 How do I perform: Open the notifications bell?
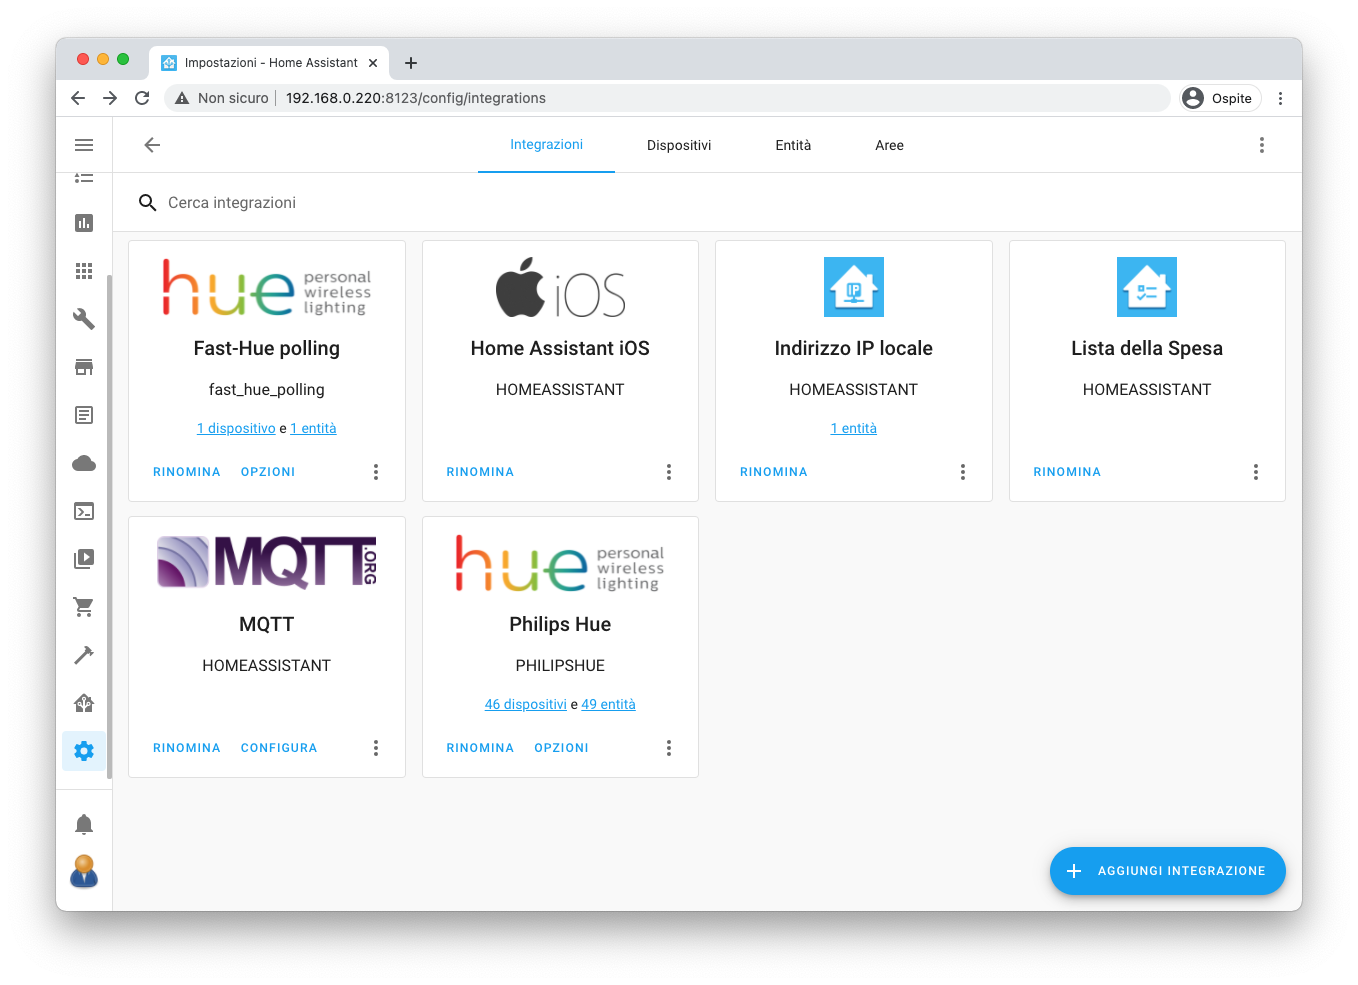click(84, 824)
